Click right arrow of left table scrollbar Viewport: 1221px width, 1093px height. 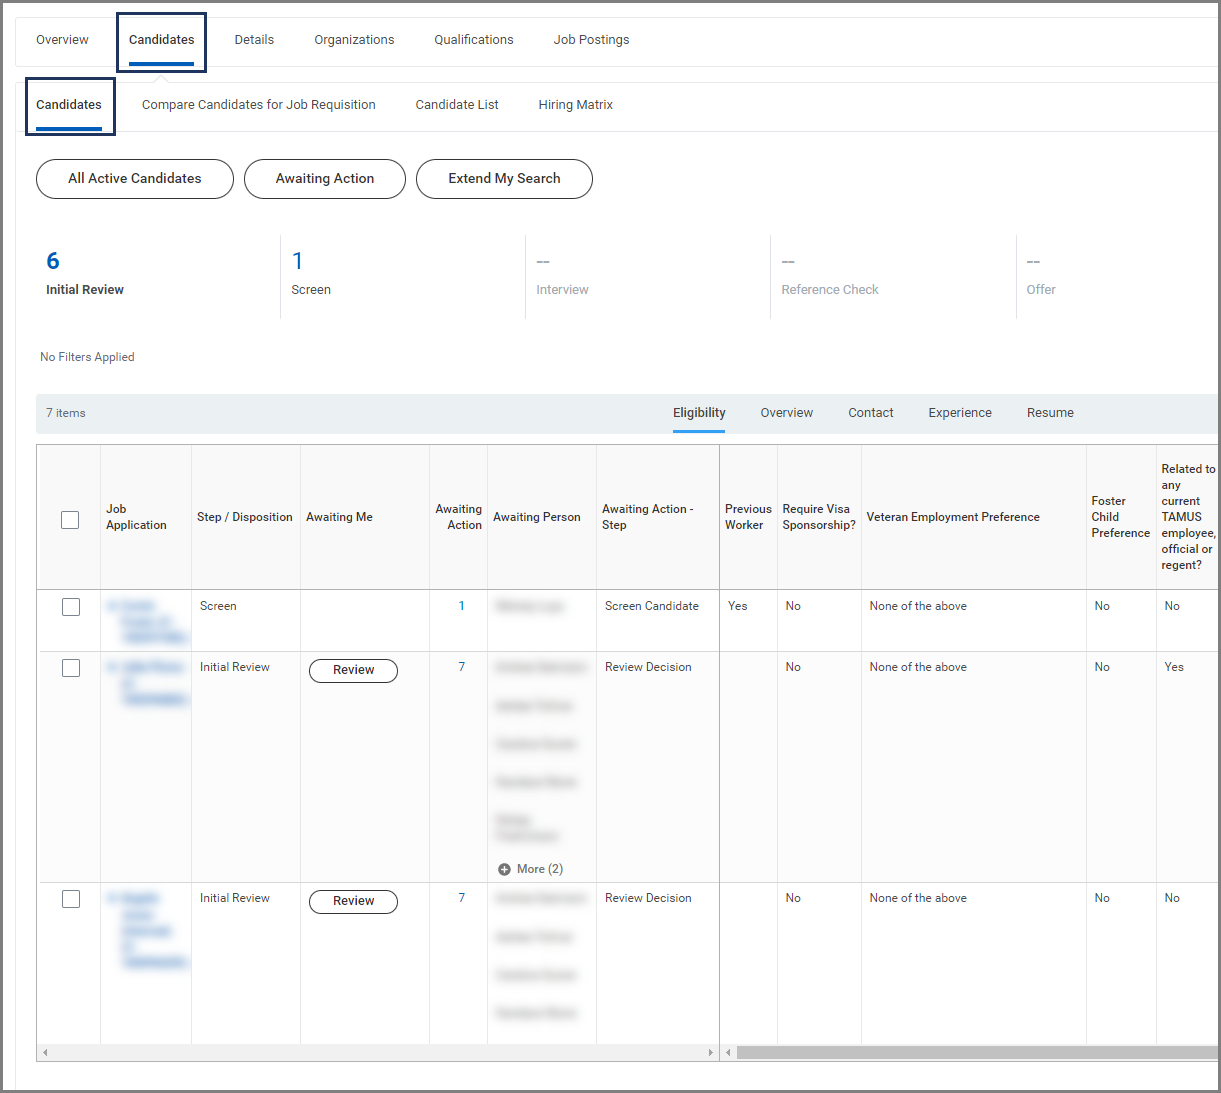tap(710, 1052)
